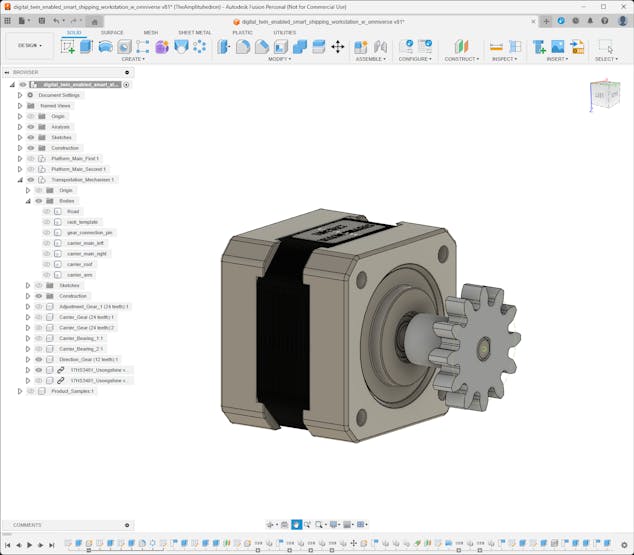
Task: Toggle visibility of carrier_roof body
Action: point(46,264)
